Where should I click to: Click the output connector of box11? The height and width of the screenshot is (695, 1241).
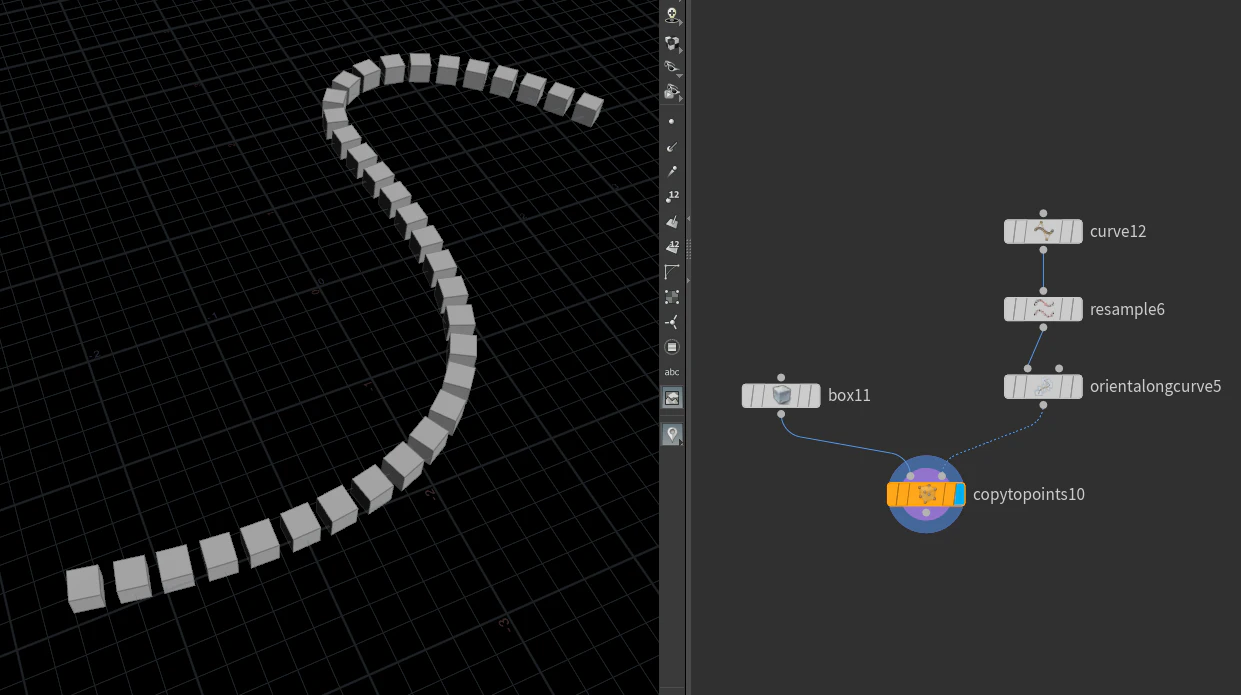(x=781, y=414)
